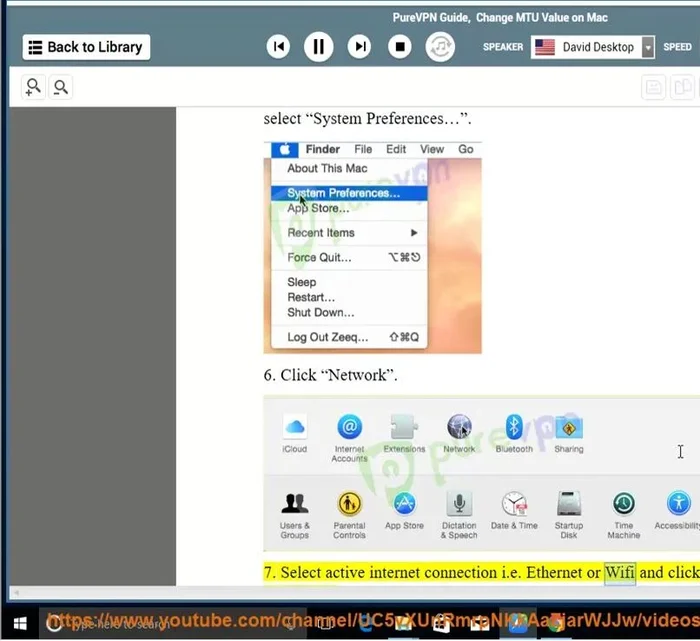Stop the reading playback
This screenshot has width=700, height=641.
tap(399, 46)
